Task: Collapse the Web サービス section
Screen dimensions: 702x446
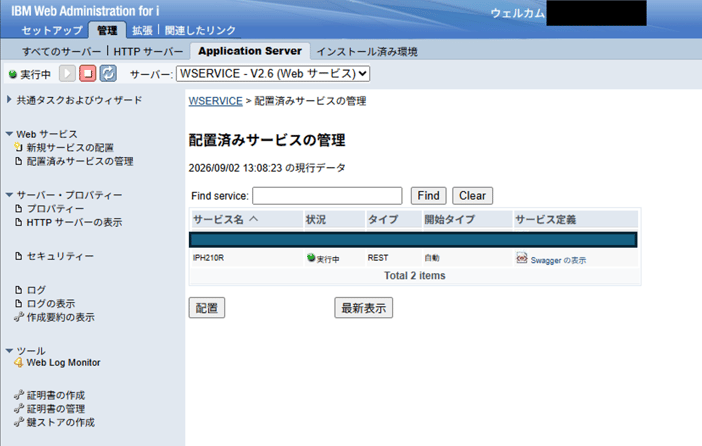Action: pyautogui.click(x=9, y=134)
